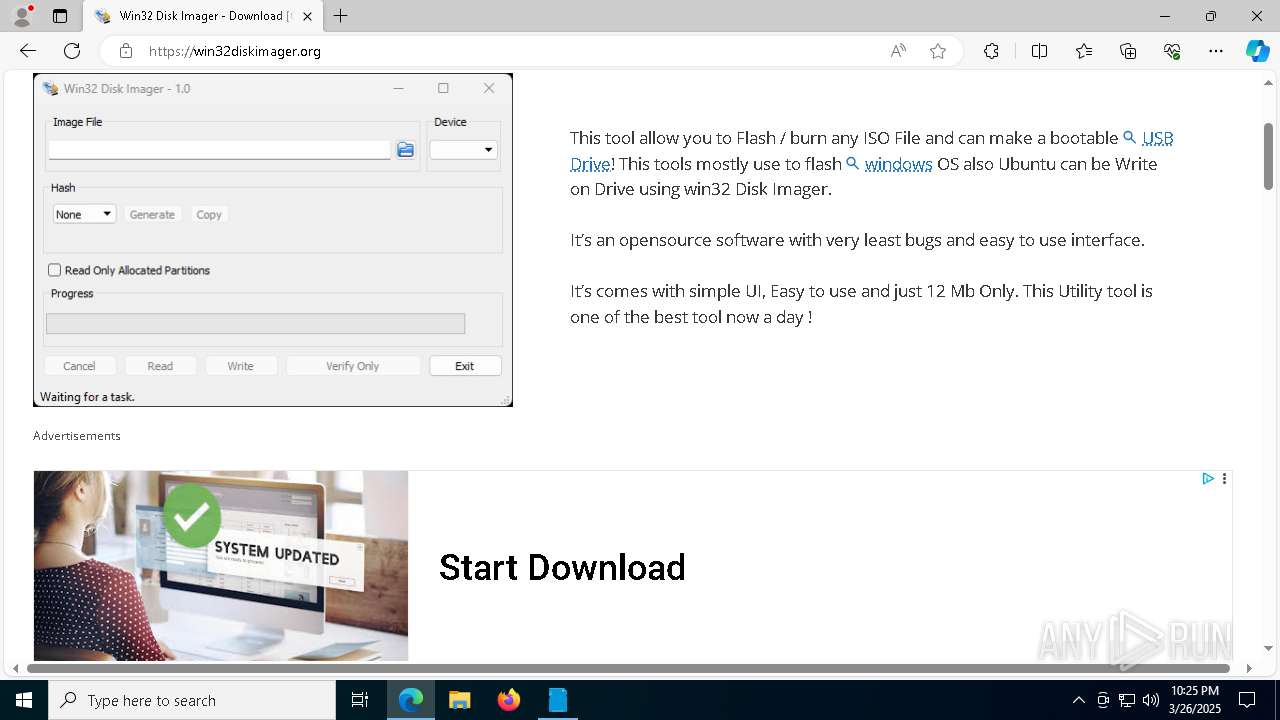1280x720 pixels.
Task: Click the Start Download ad headline
Action: (562, 567)
